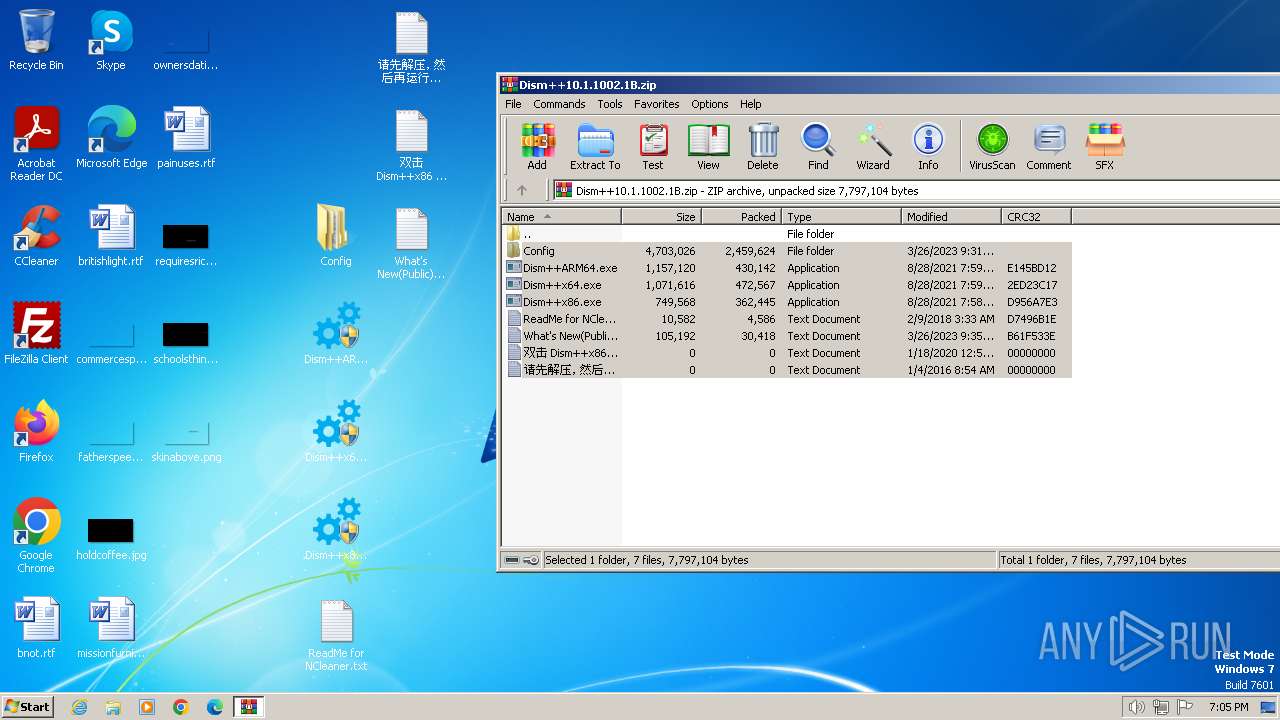Image resolution: width=1280 pixels, height=720 pixels.
Task: Open the Commands menu
Action: coord(559,104)
